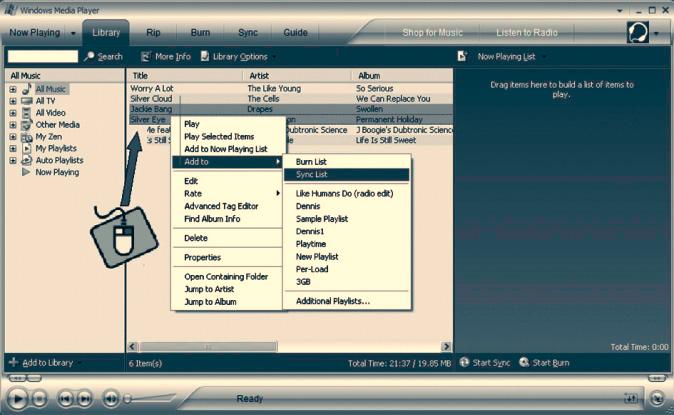The image size is (674, 415).
Task: Select Now Playing tree item
Action: pos(57,172)
